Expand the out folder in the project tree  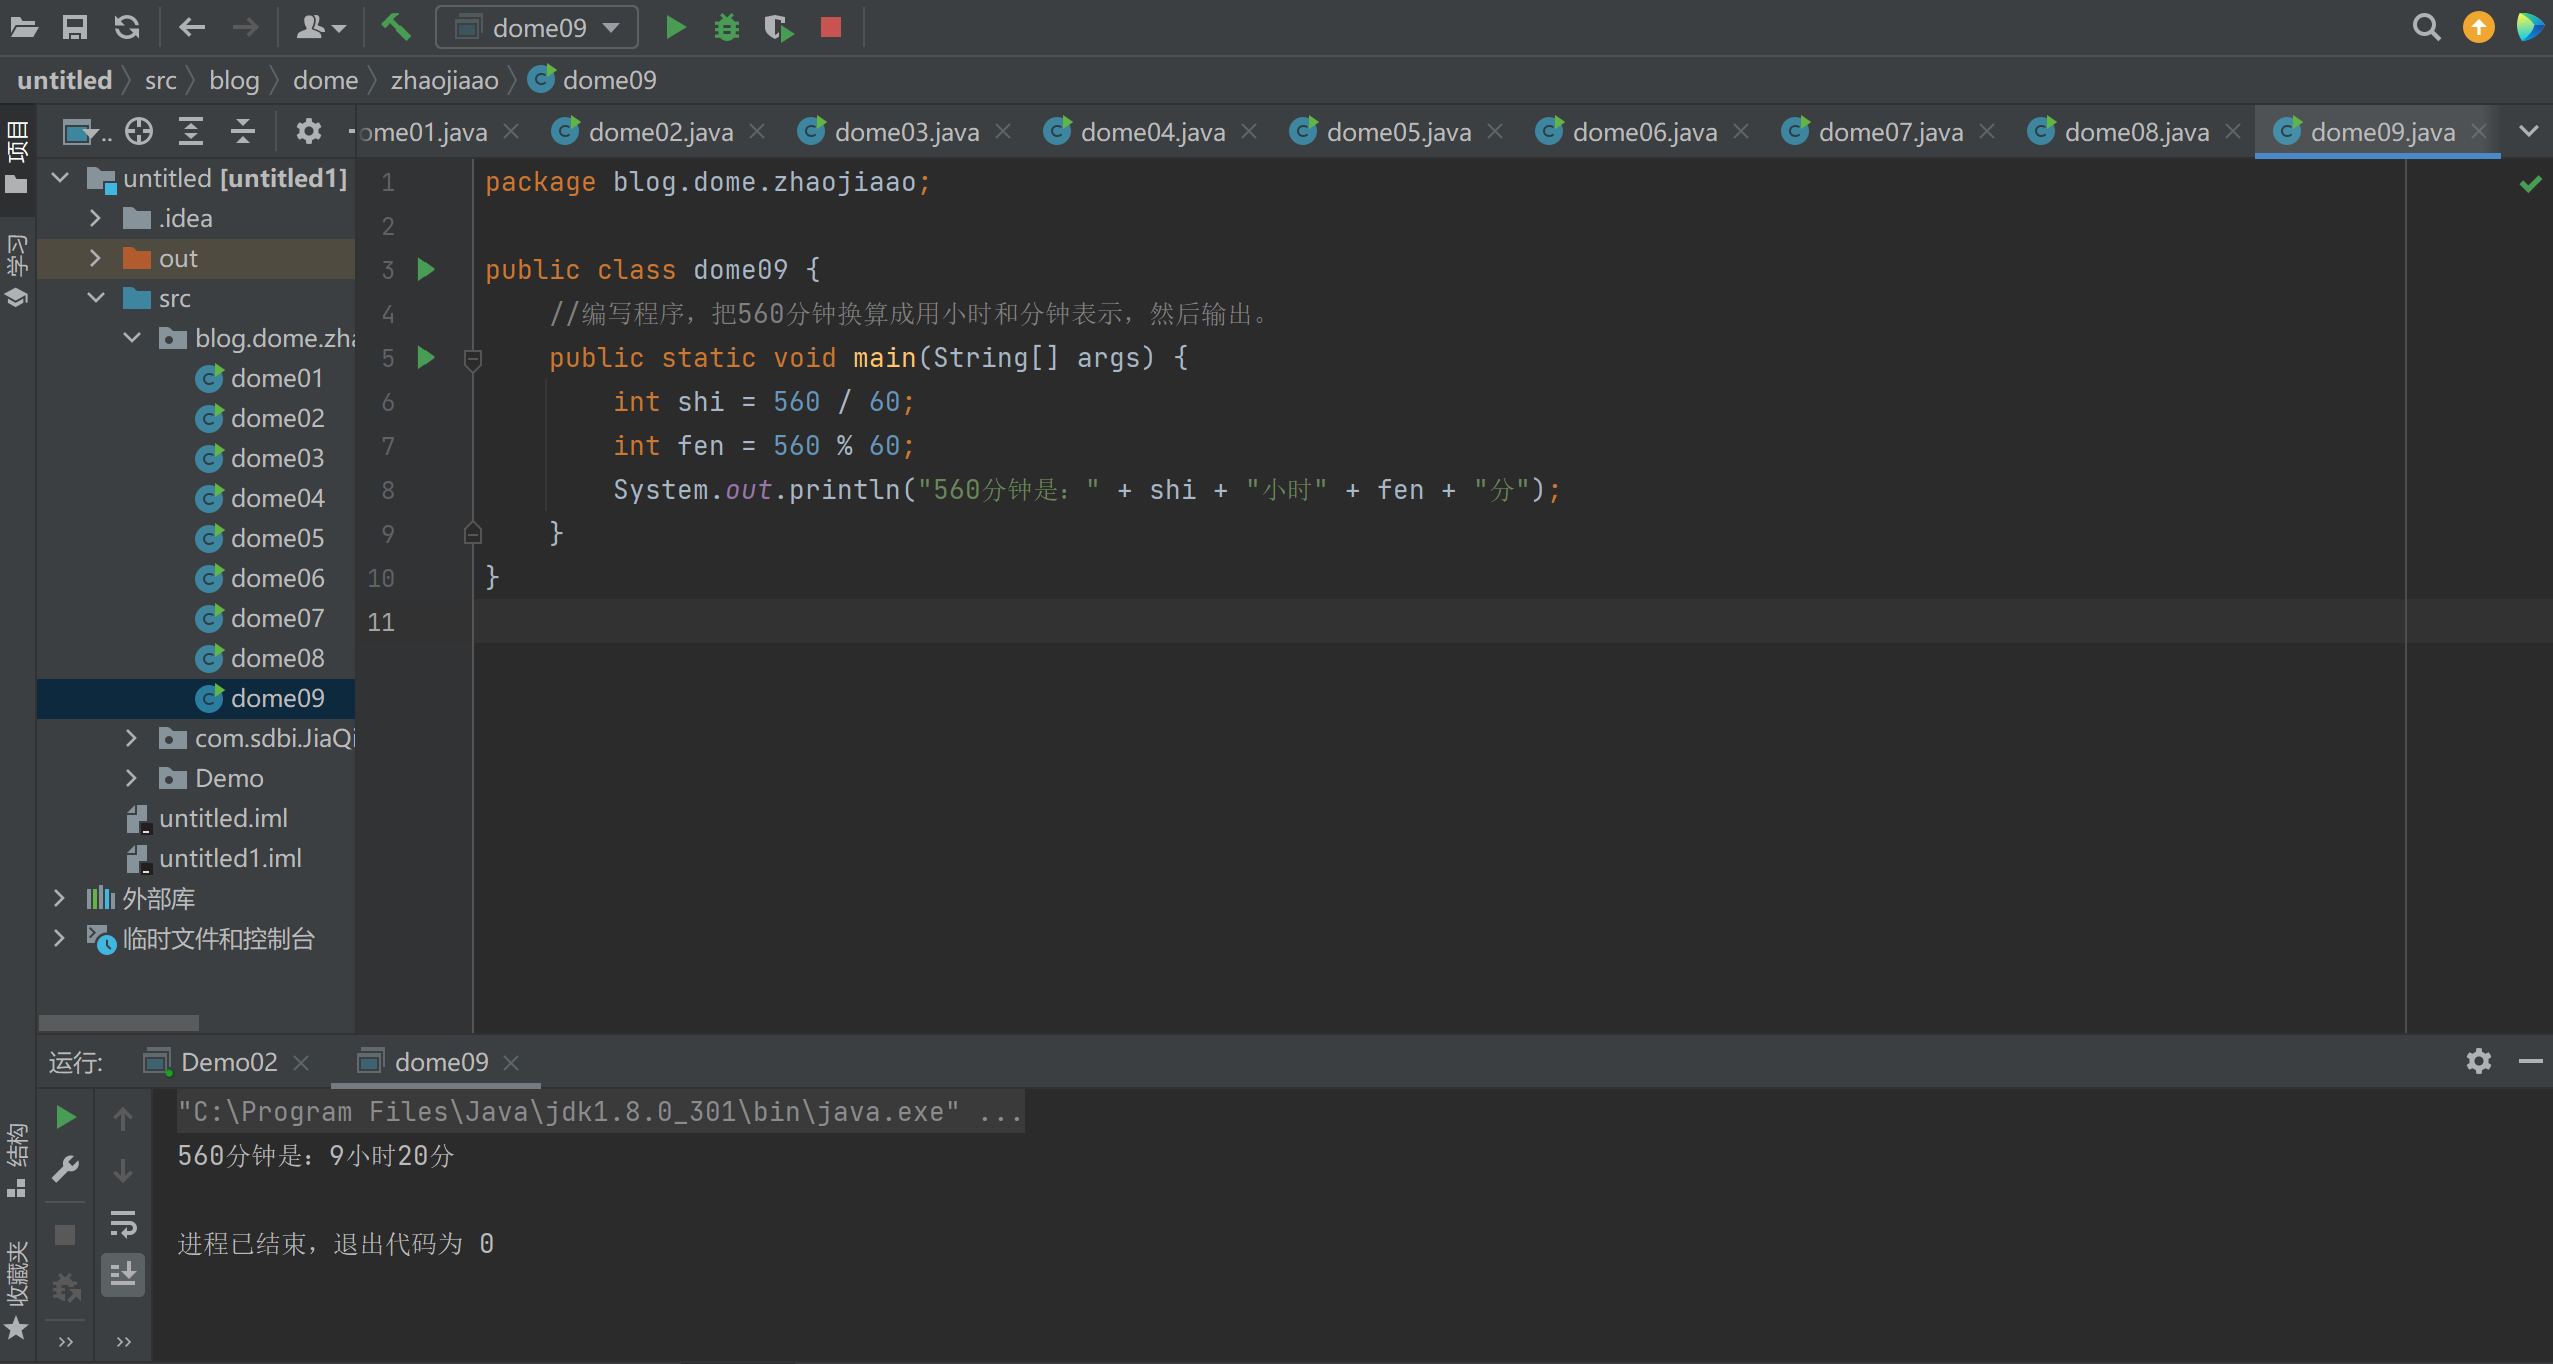[x=95, y=258]
